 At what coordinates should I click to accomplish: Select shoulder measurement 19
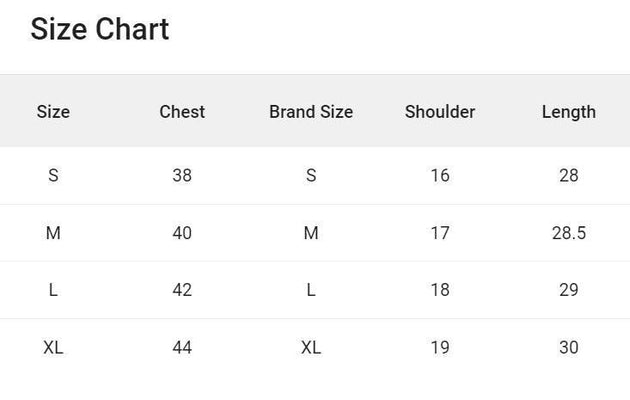click(440, 348)
